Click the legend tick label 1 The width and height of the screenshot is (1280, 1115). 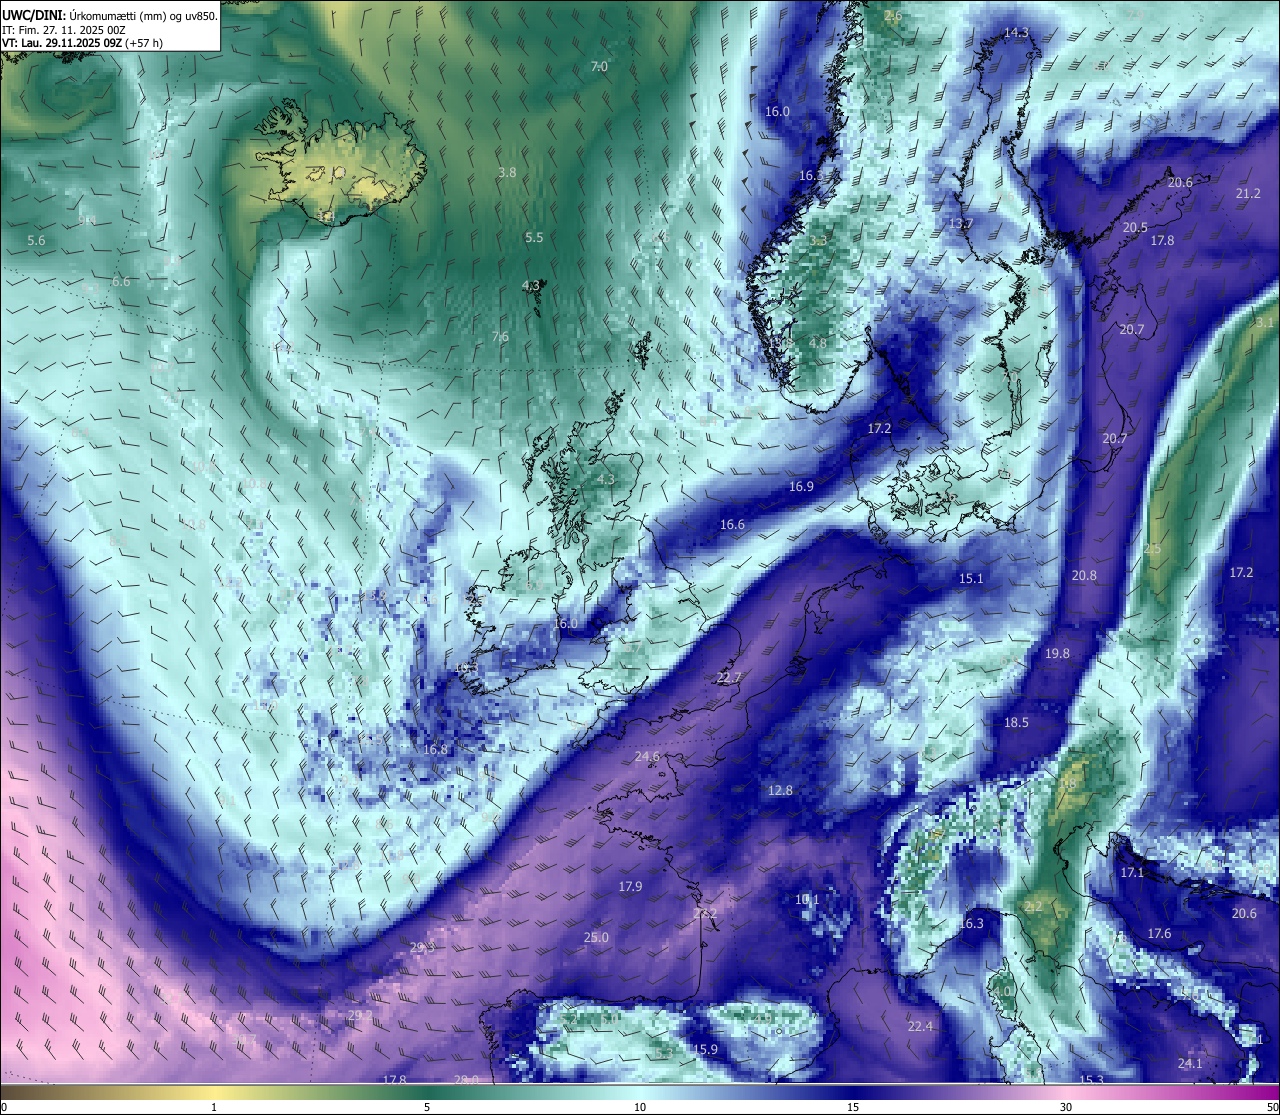click(214, 1107)
